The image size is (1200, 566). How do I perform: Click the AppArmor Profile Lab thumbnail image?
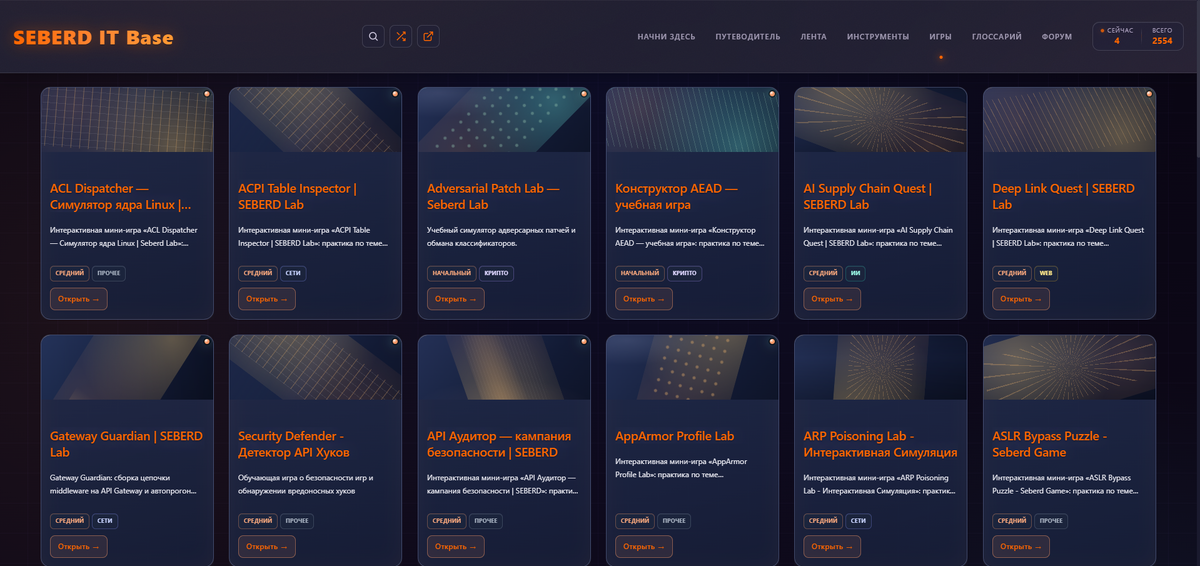tap(692, 367)
